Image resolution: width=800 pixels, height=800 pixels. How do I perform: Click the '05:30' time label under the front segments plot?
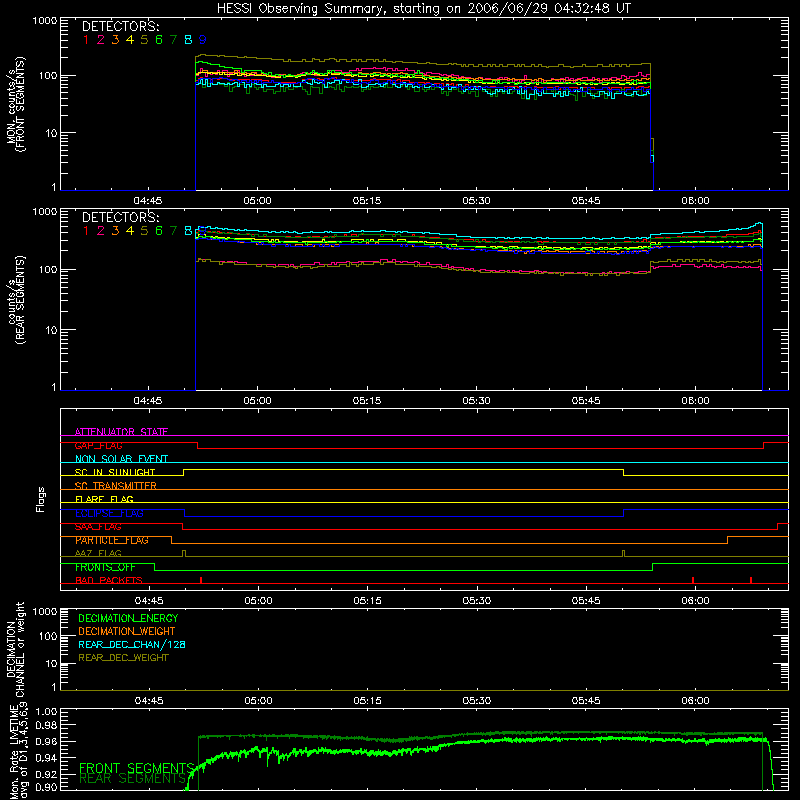click(477, 201)
